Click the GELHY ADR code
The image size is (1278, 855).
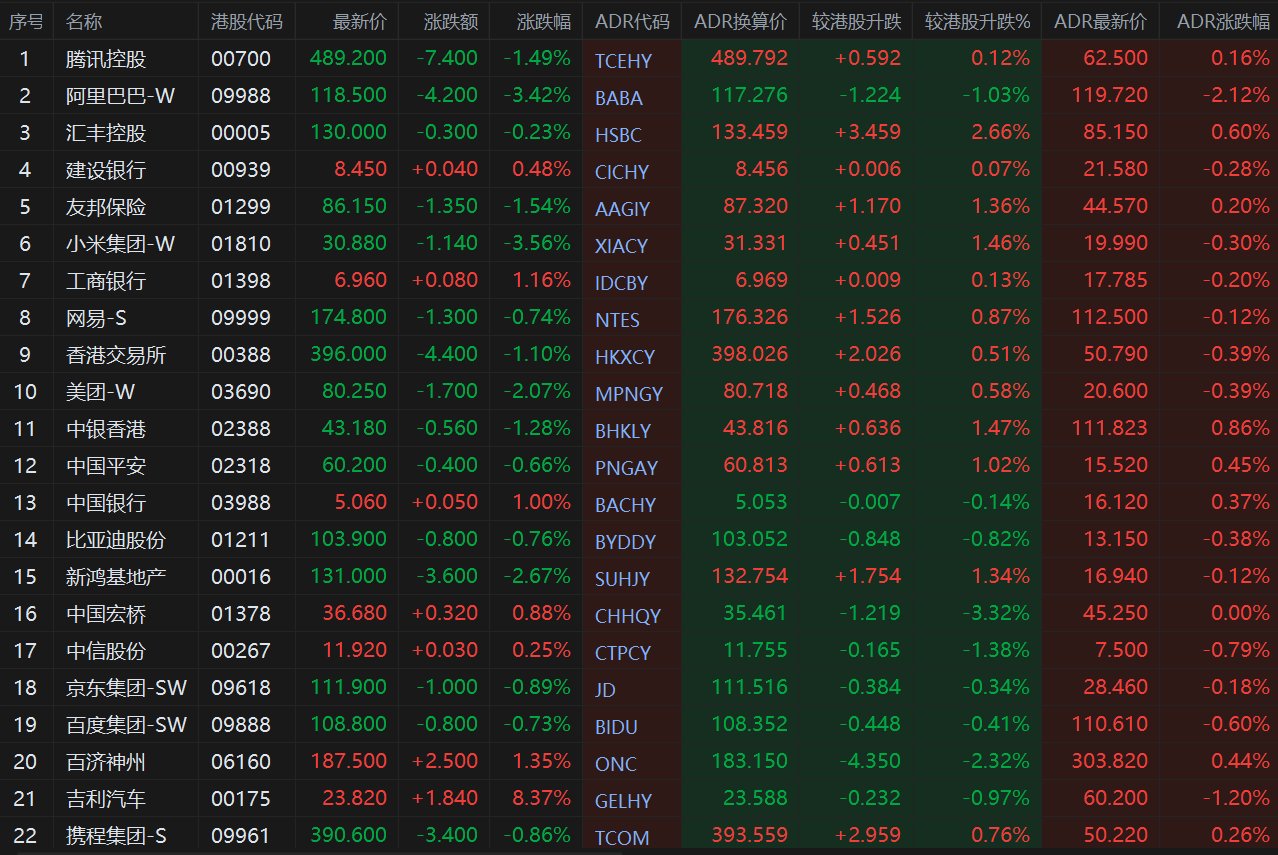coord(624,801)
